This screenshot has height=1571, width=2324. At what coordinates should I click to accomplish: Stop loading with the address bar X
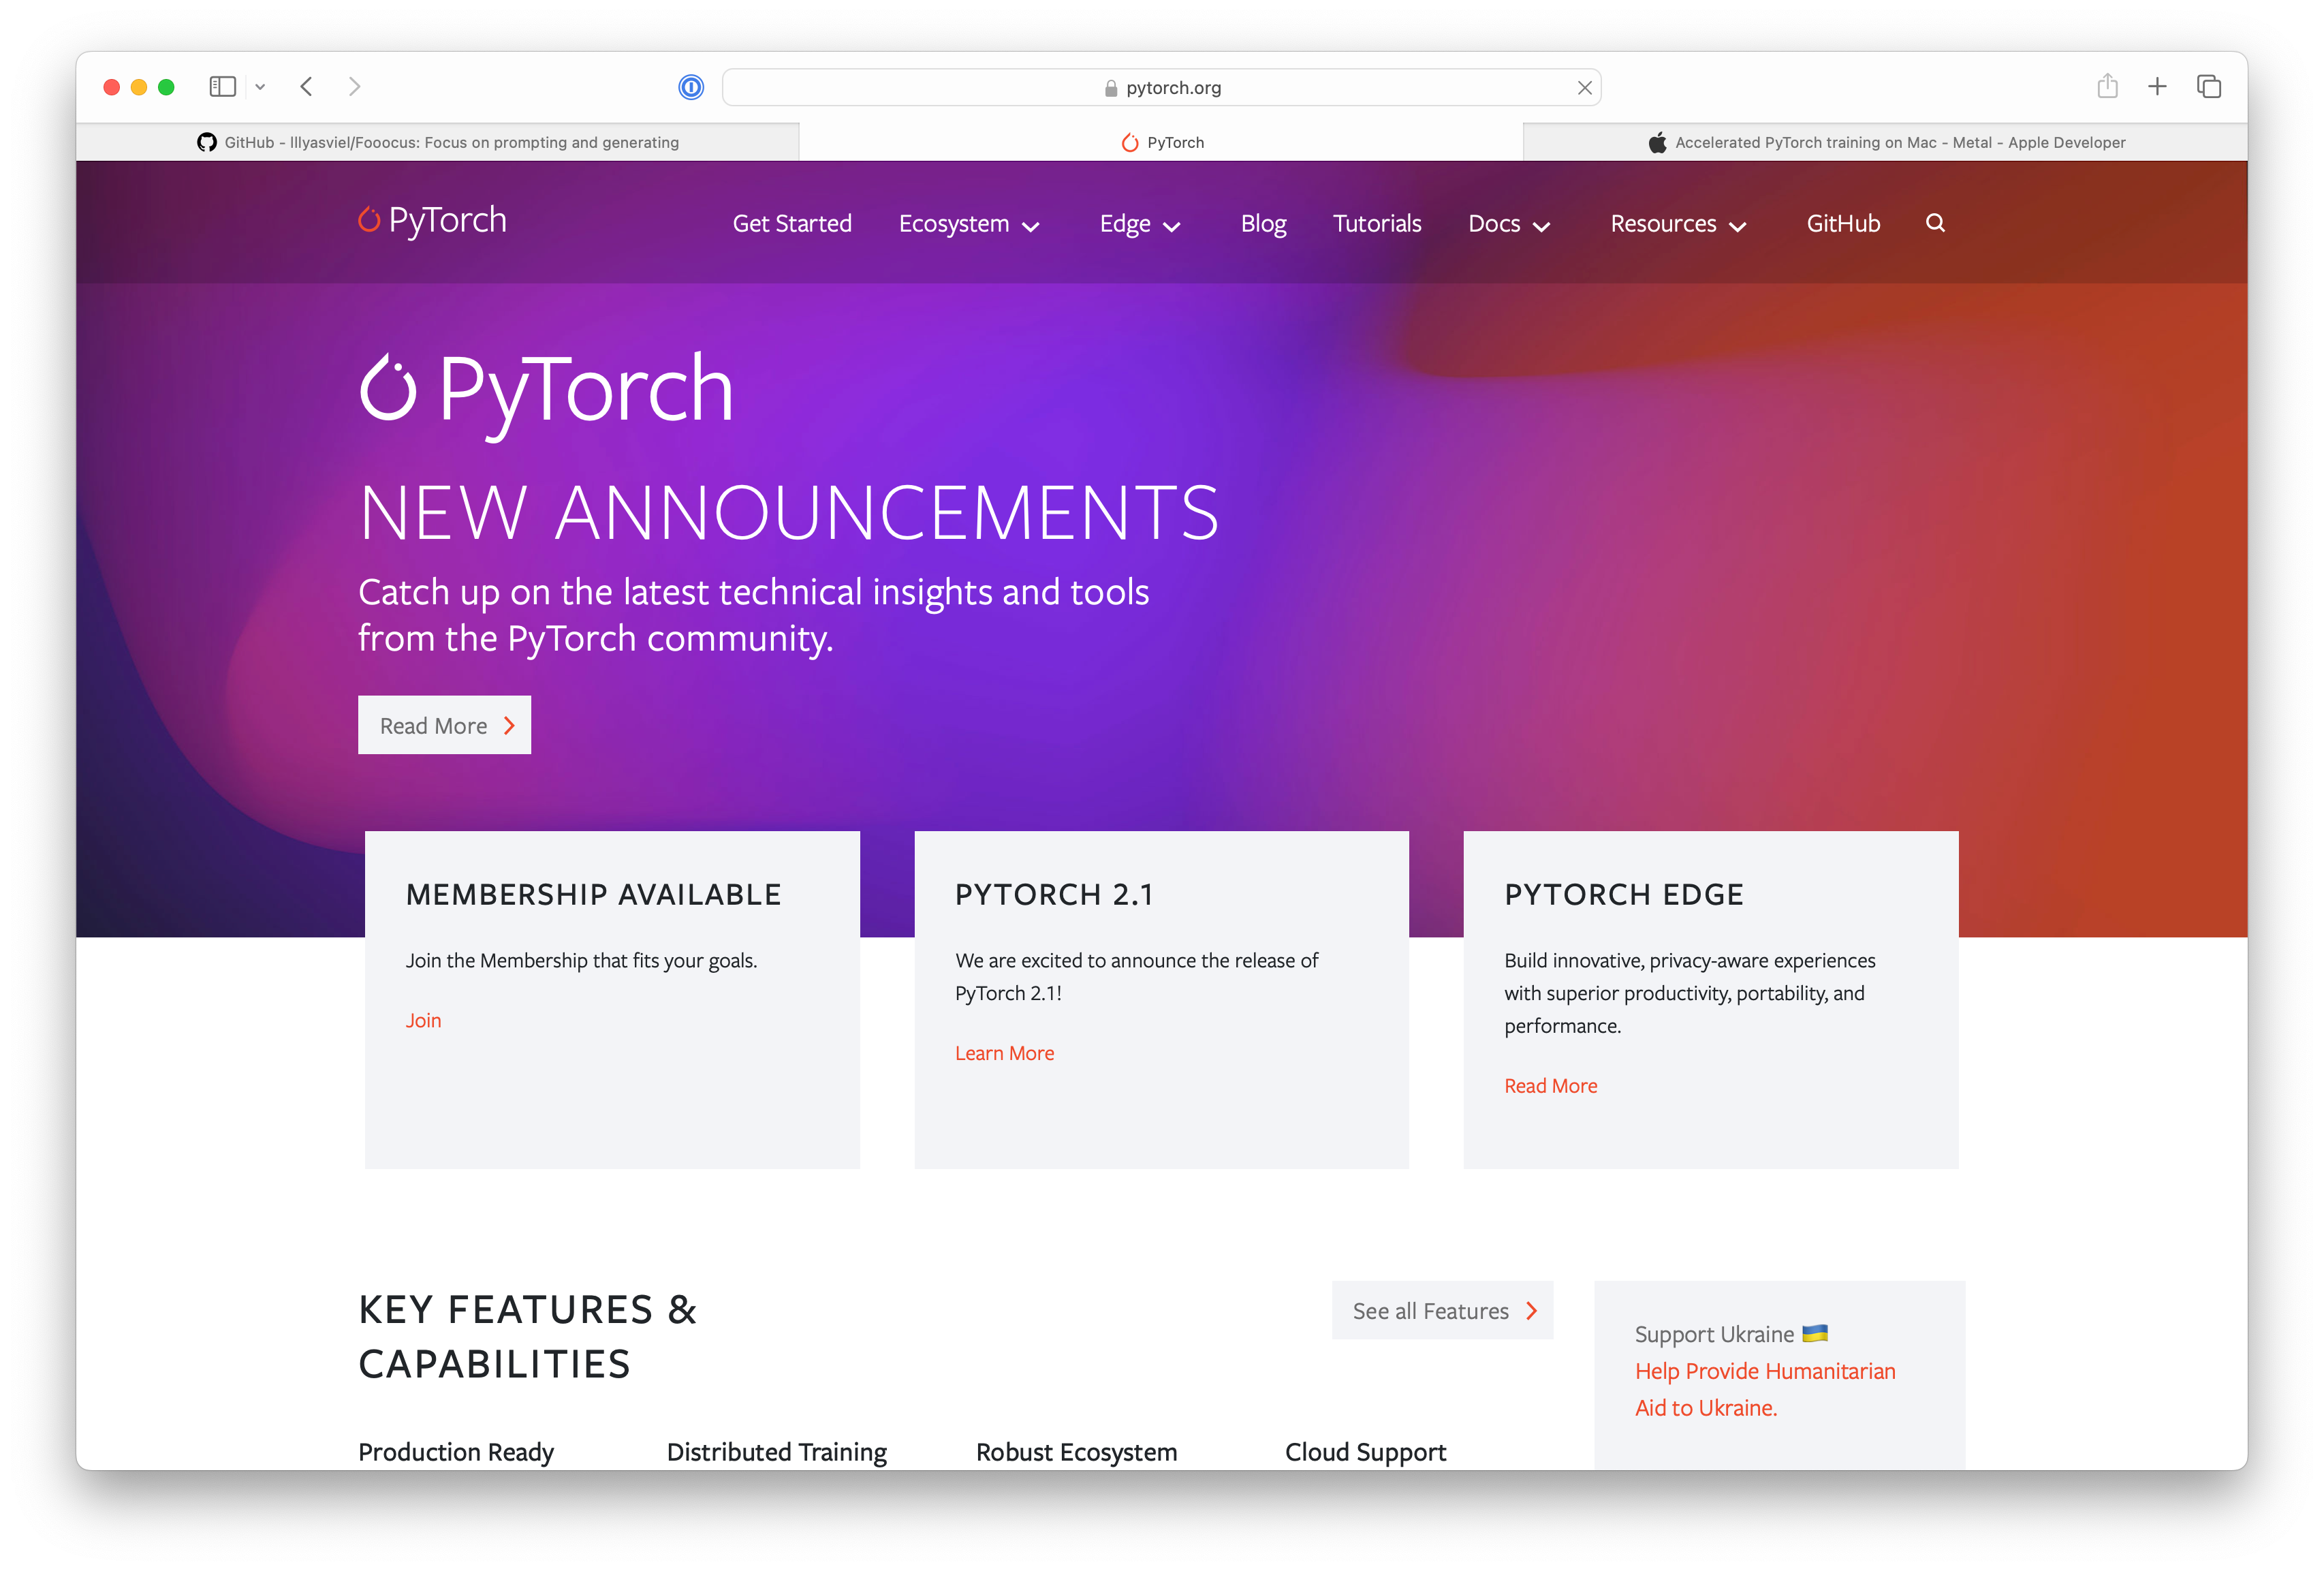click(x=1584, y=88)
